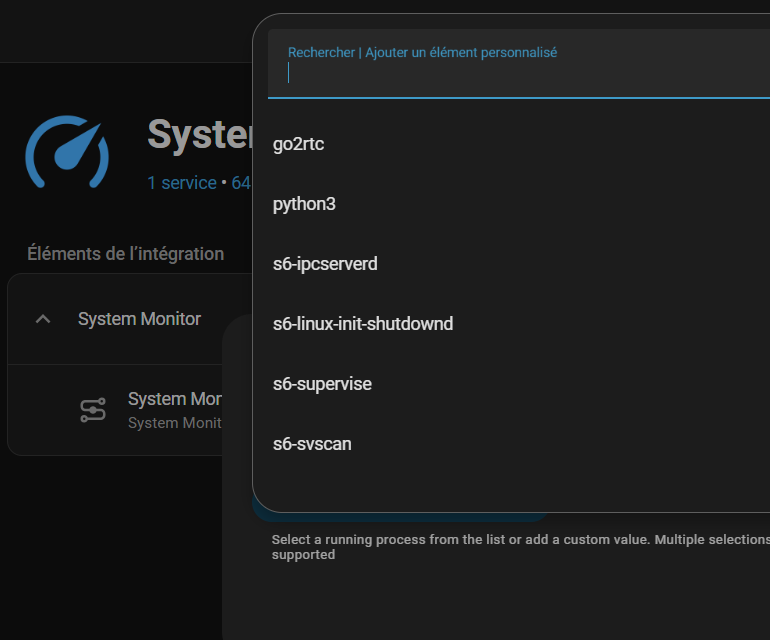Viewport: 770px width, 640px height.
Task: Collapse the System Monitor group chevron
Action: click(x=43, y=319)
